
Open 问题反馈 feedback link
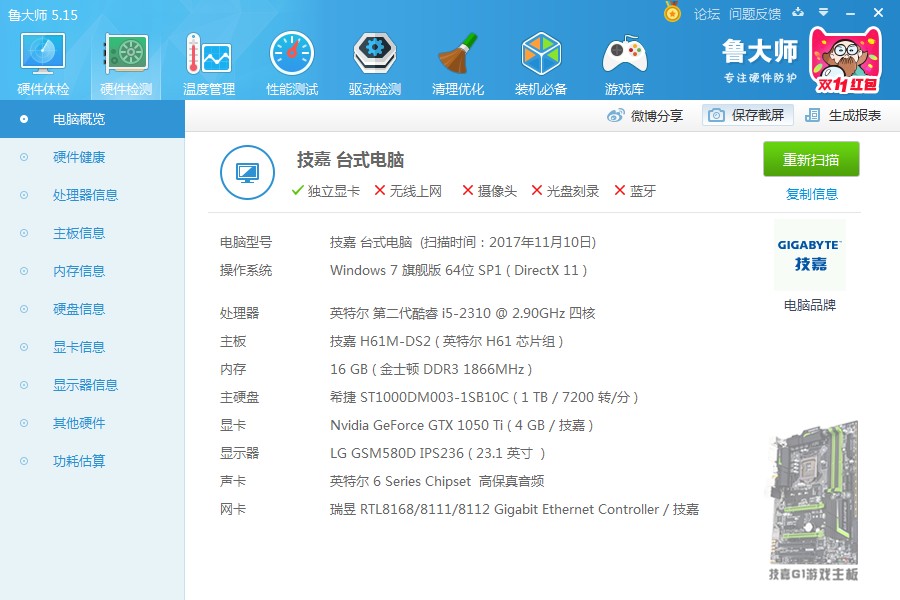click(755, 14)
